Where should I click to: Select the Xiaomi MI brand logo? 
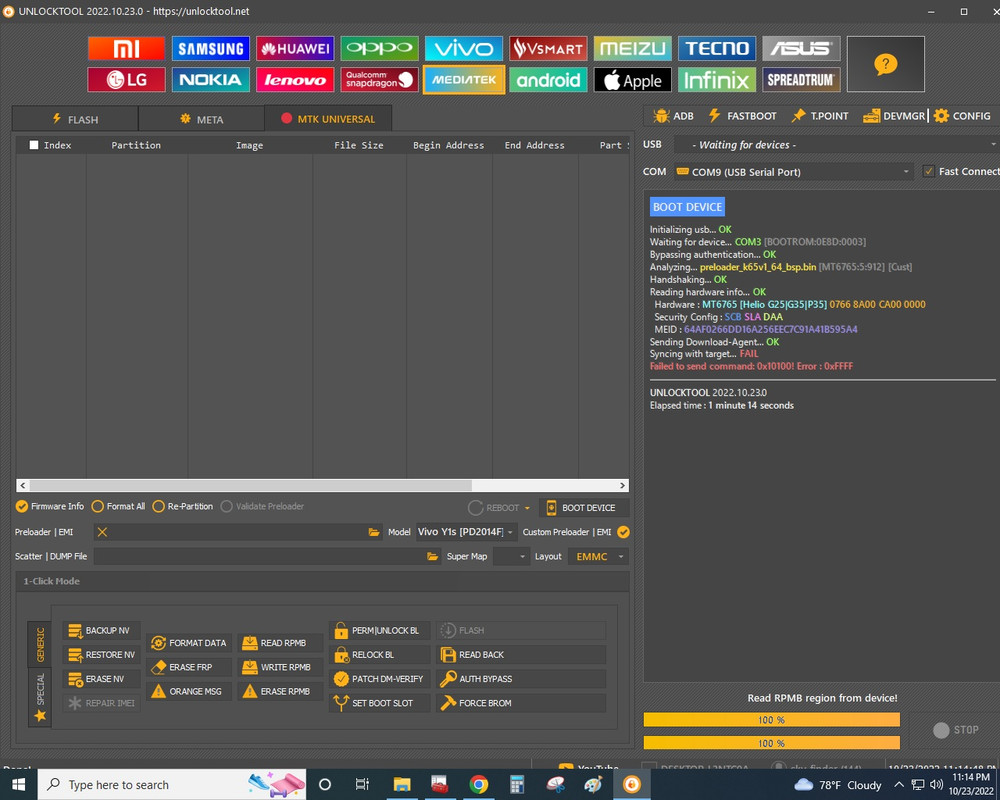[126, 48]
